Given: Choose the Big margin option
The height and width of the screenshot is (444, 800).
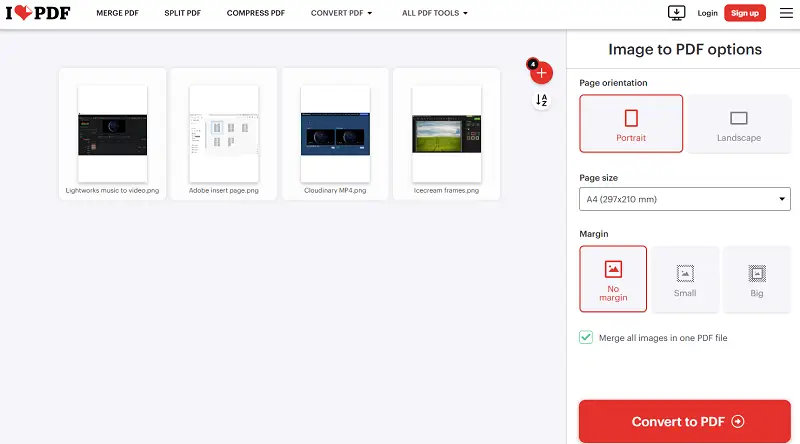Looking at the screenshot, I should point(757,279).
